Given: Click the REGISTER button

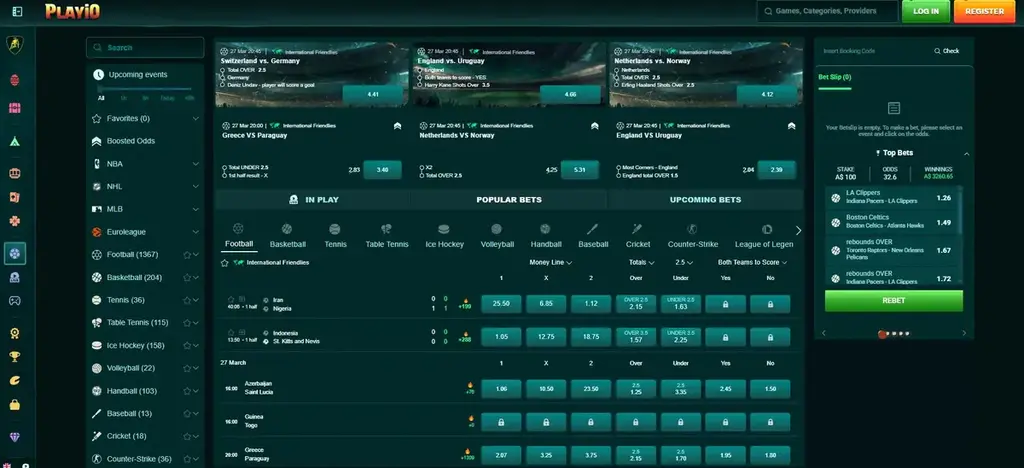Looking at the screenshot, I should [984, 11].
